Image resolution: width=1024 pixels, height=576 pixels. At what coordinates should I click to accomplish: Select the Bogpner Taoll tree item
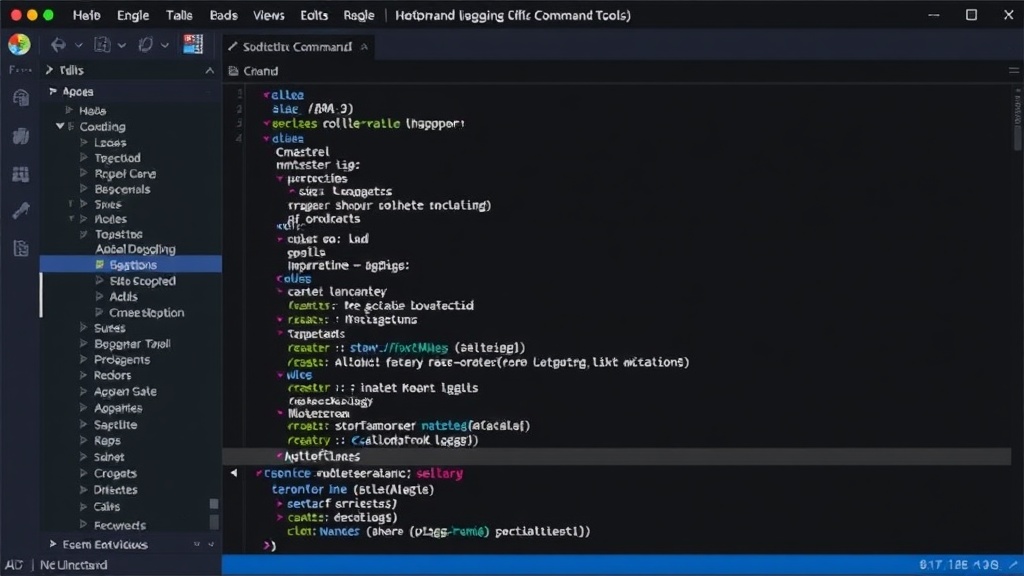(x=133, y=344)
